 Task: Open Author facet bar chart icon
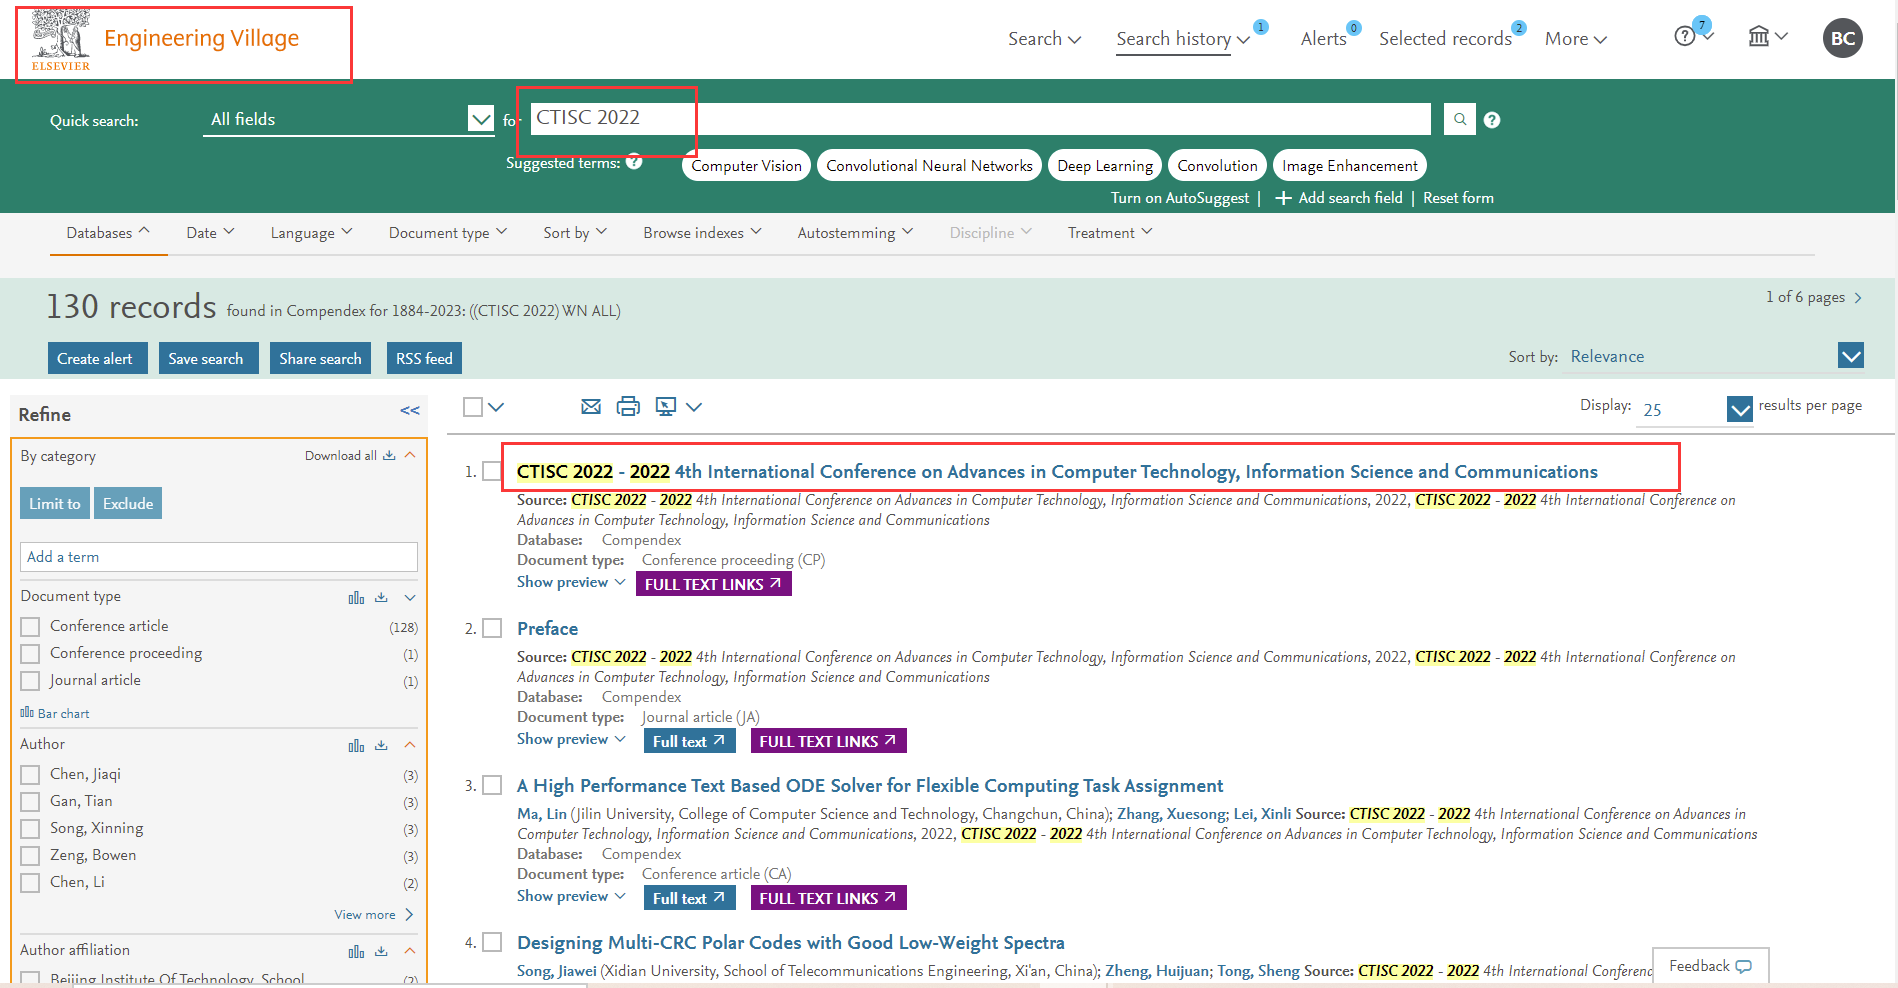(356, 746)
